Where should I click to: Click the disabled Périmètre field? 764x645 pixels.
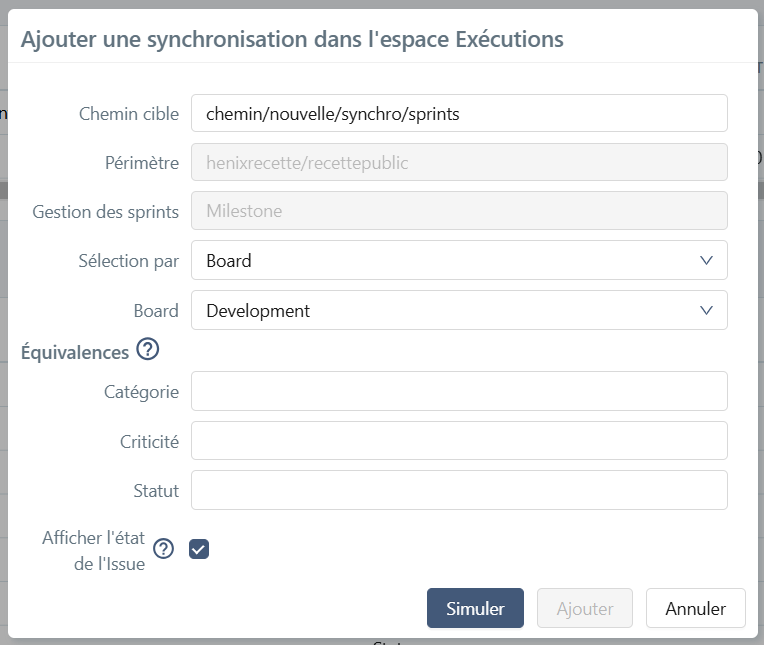tap(458, 163)
